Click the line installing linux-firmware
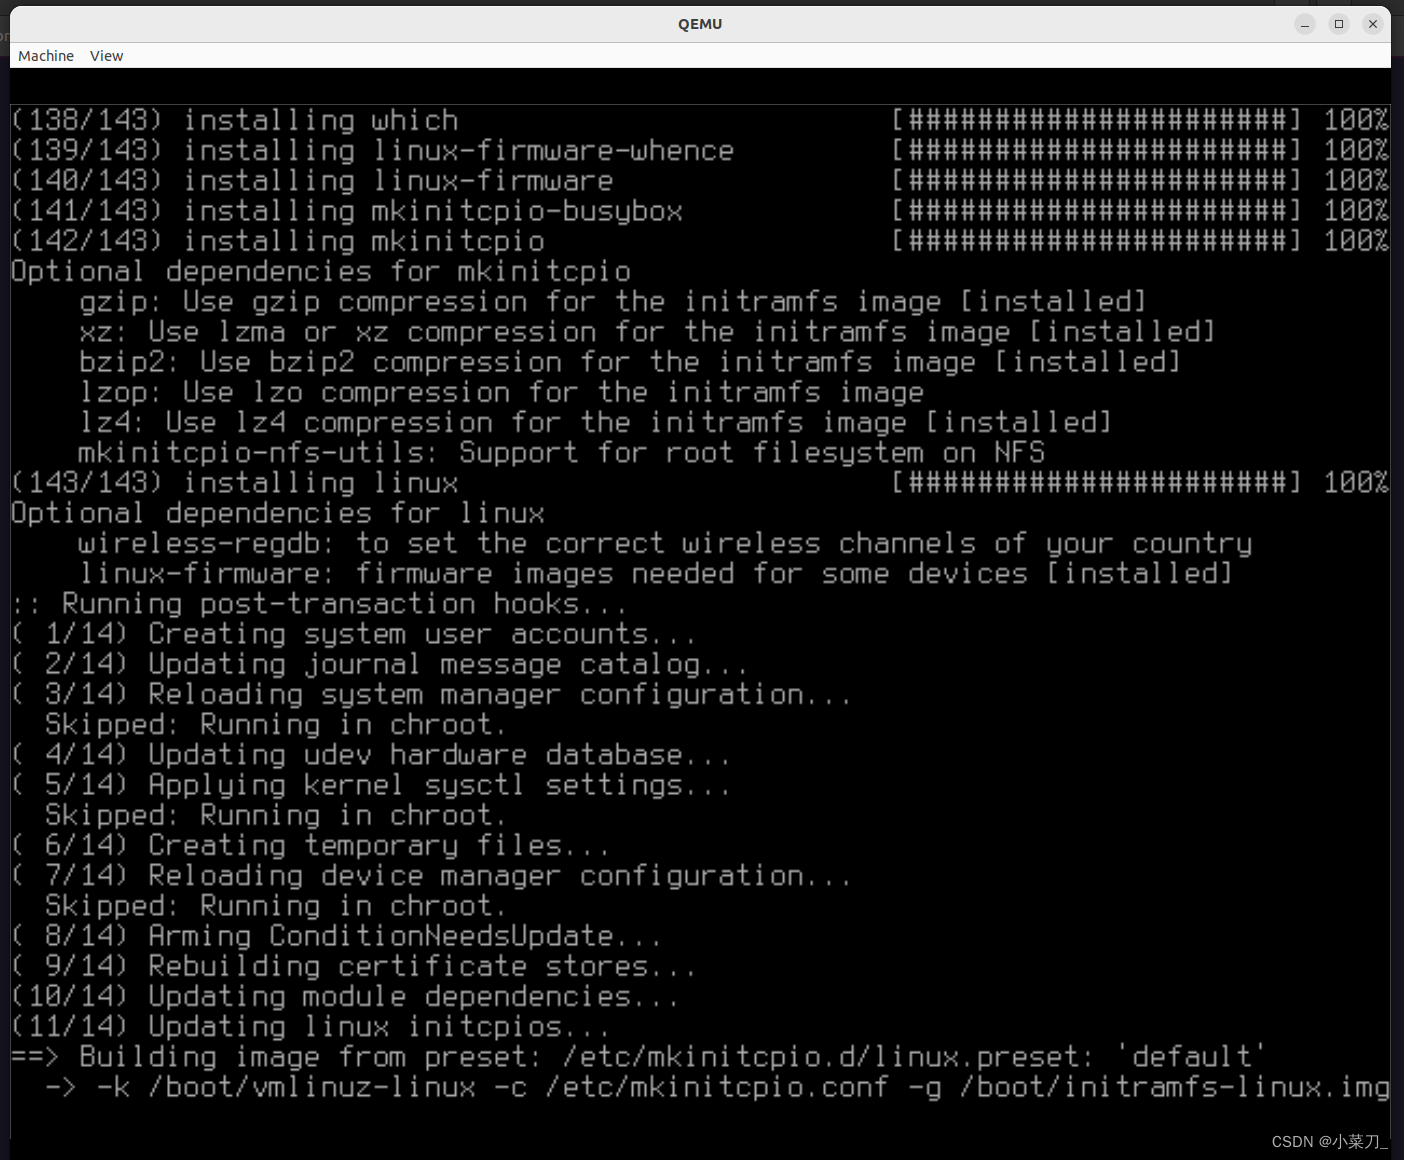Viewport: 1404px width, 1160px height. click(x=310, y=181)
